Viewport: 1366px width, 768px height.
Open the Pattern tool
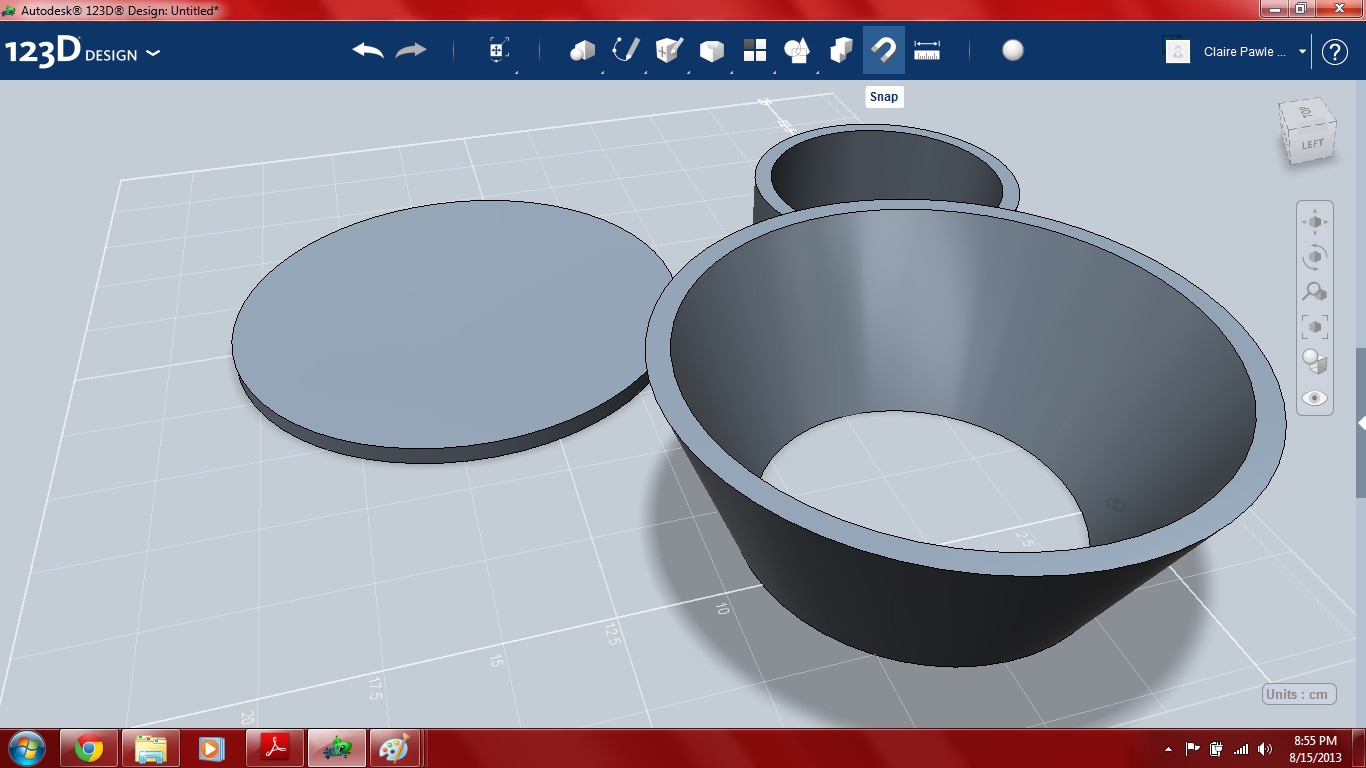pyautogui.click(x=755, y=50)
